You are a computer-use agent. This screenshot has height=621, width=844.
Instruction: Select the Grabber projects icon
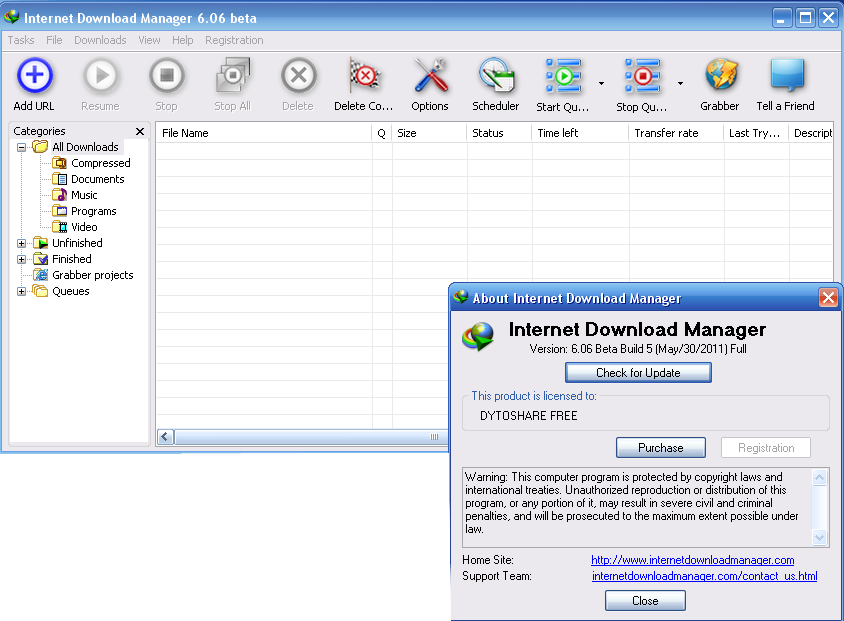click(40, 275)
